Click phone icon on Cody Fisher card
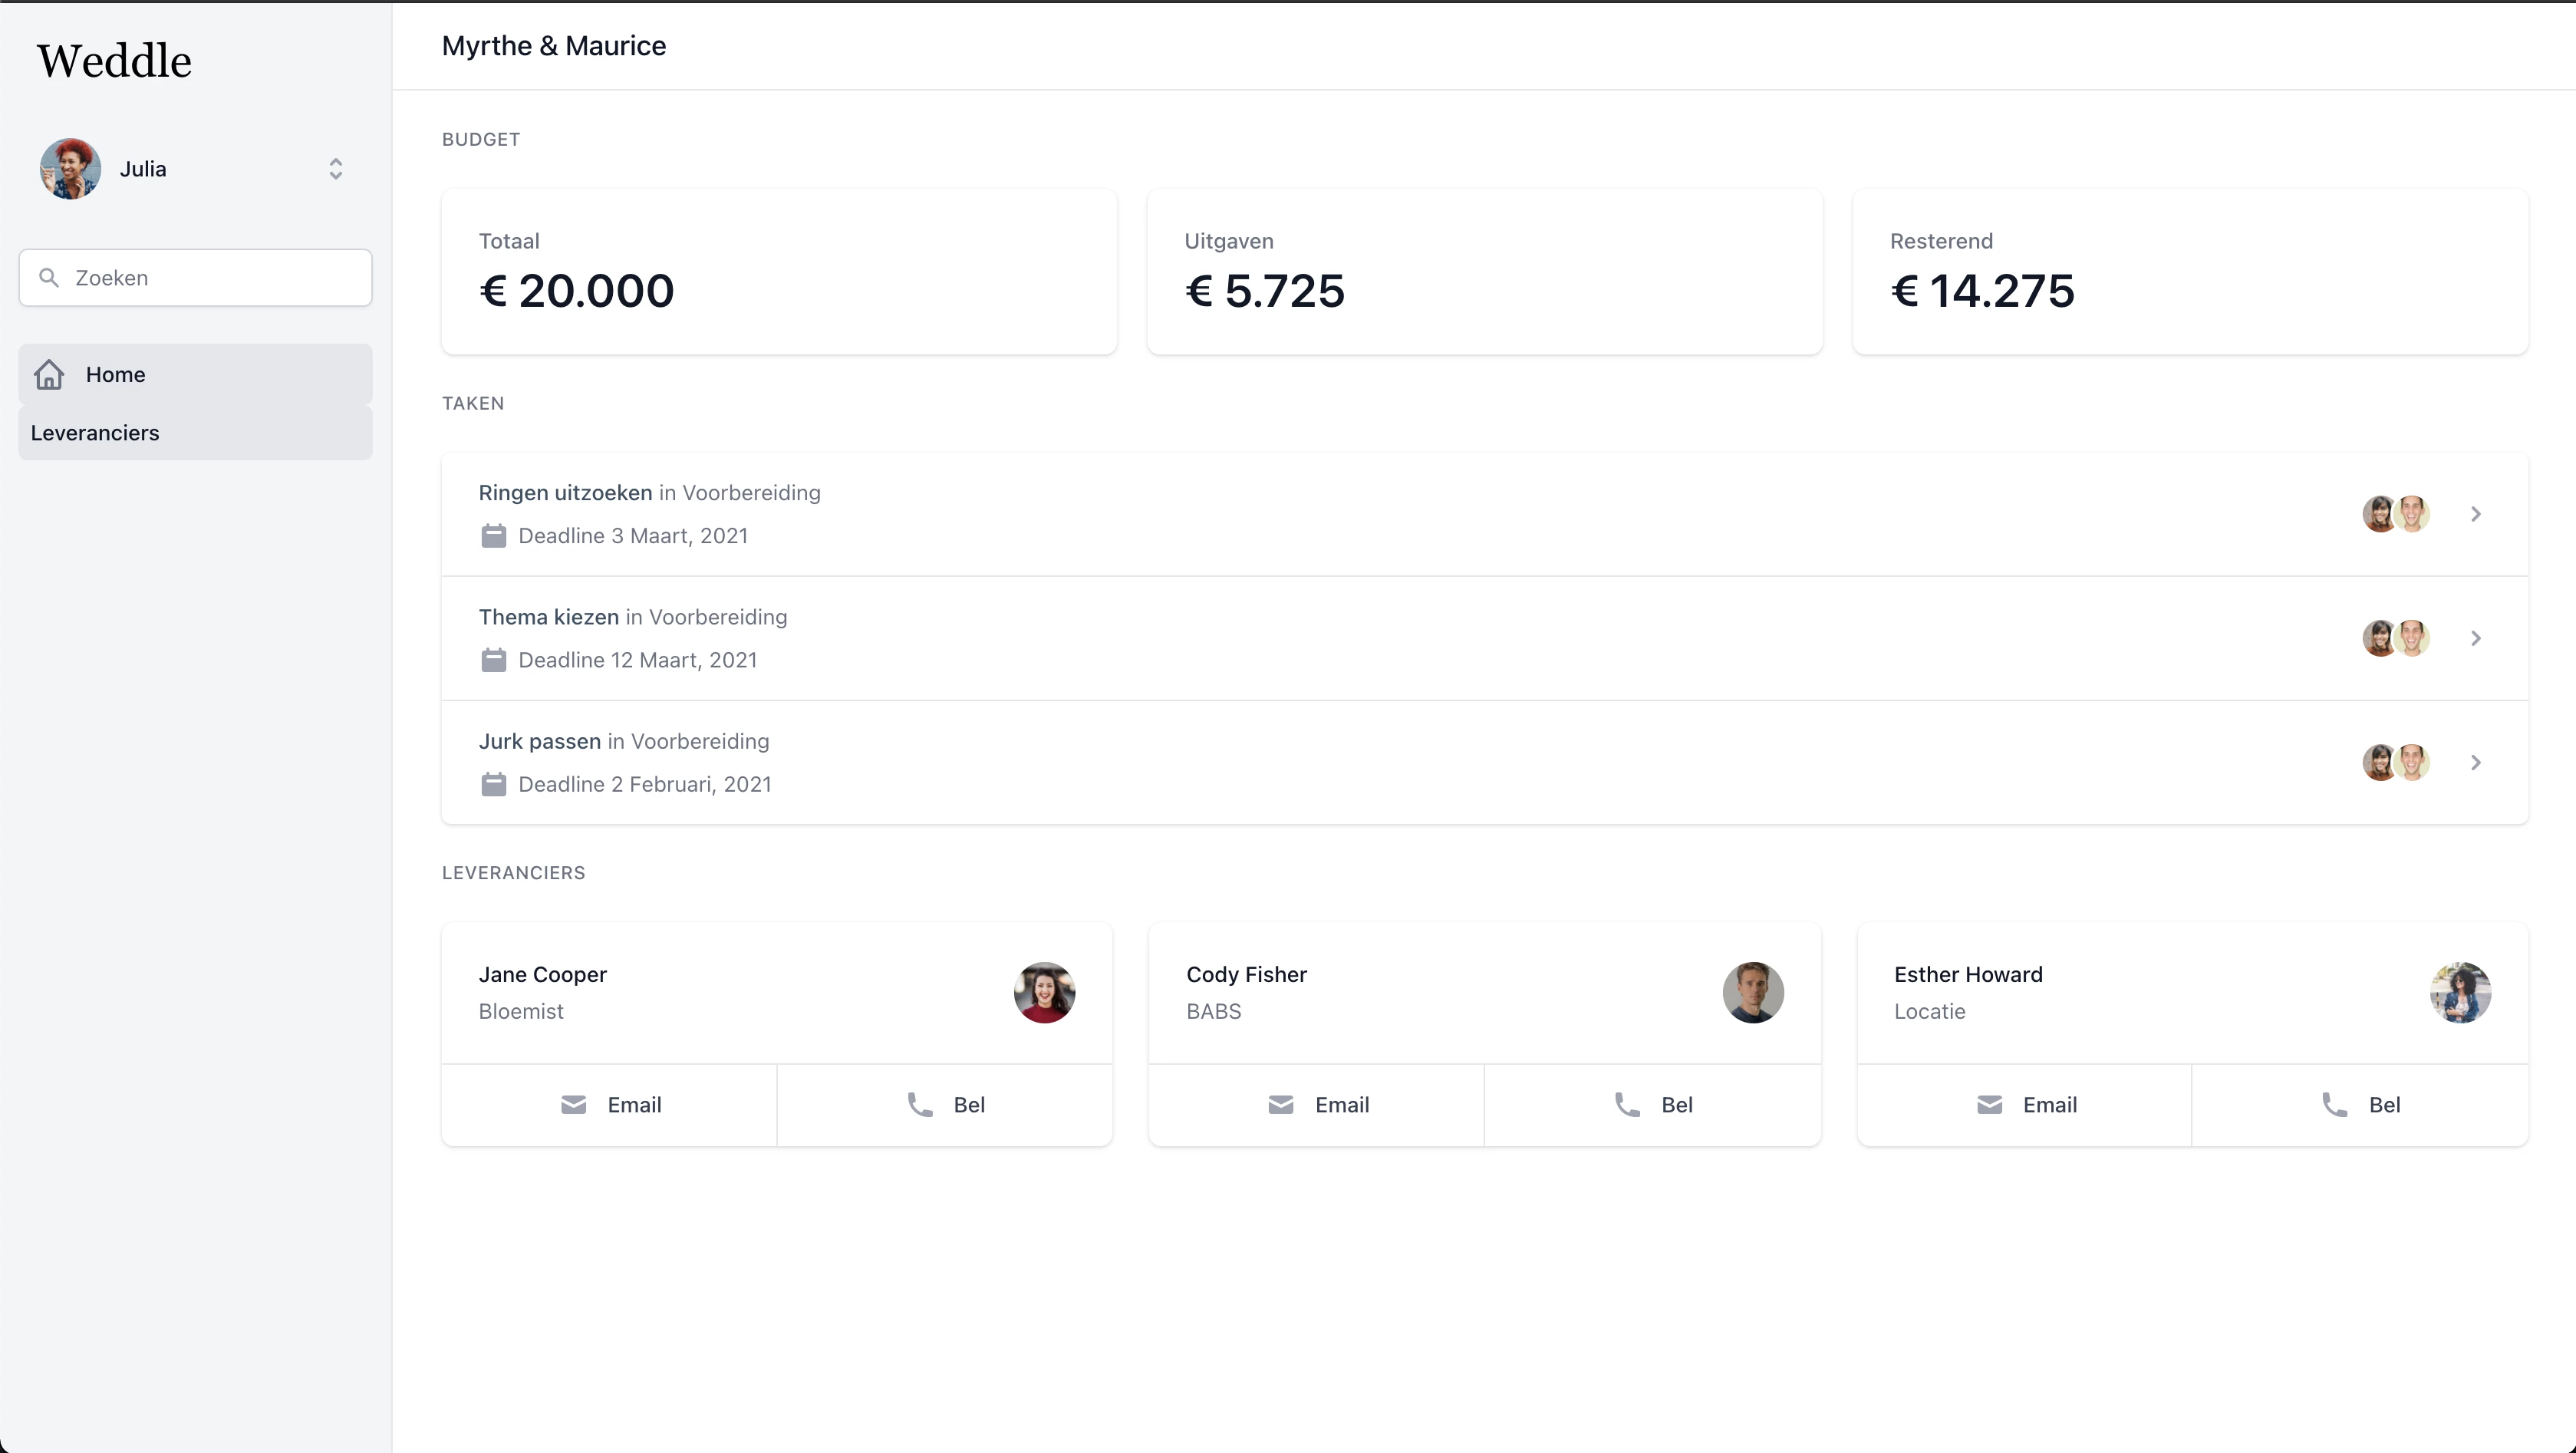 point(1627,1104)
